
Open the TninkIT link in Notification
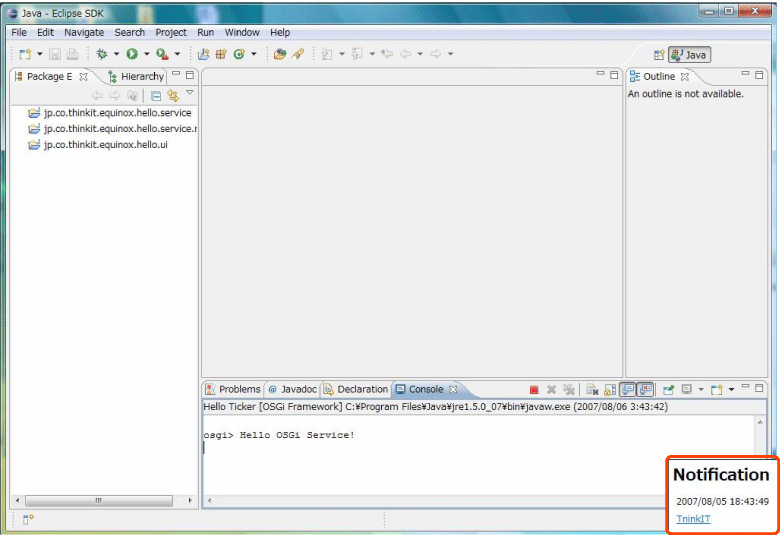coord(693,519)
